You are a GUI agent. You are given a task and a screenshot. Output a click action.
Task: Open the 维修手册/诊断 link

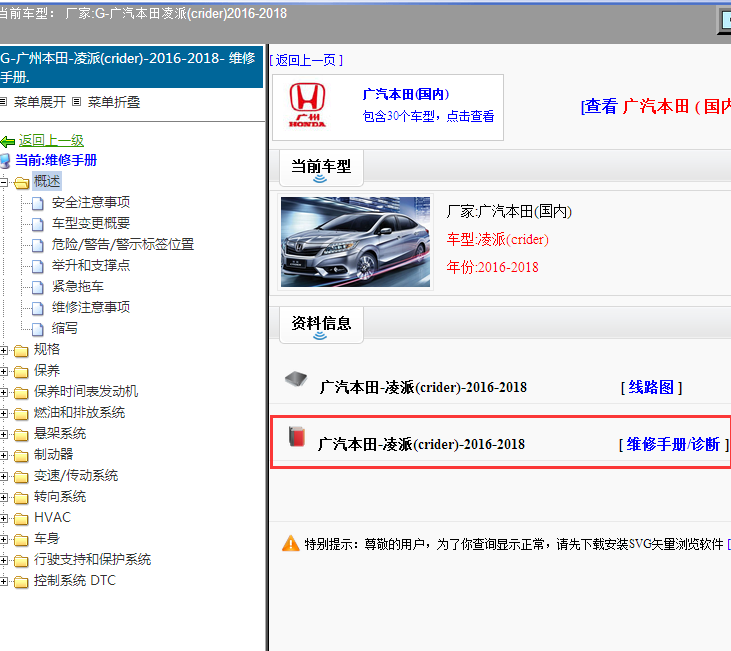pos(673,444)
